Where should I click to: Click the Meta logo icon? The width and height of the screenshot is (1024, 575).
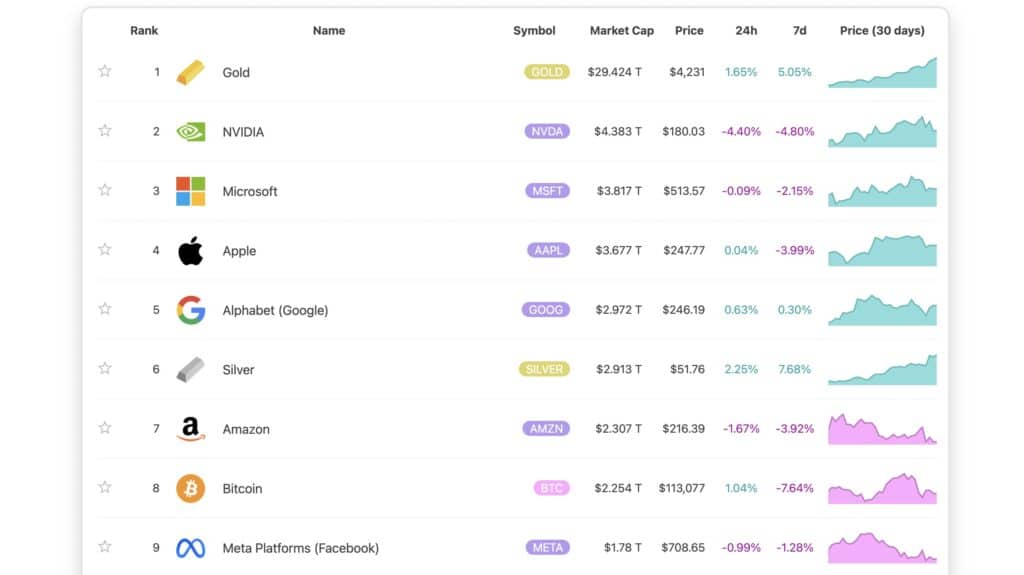point(191,548)
